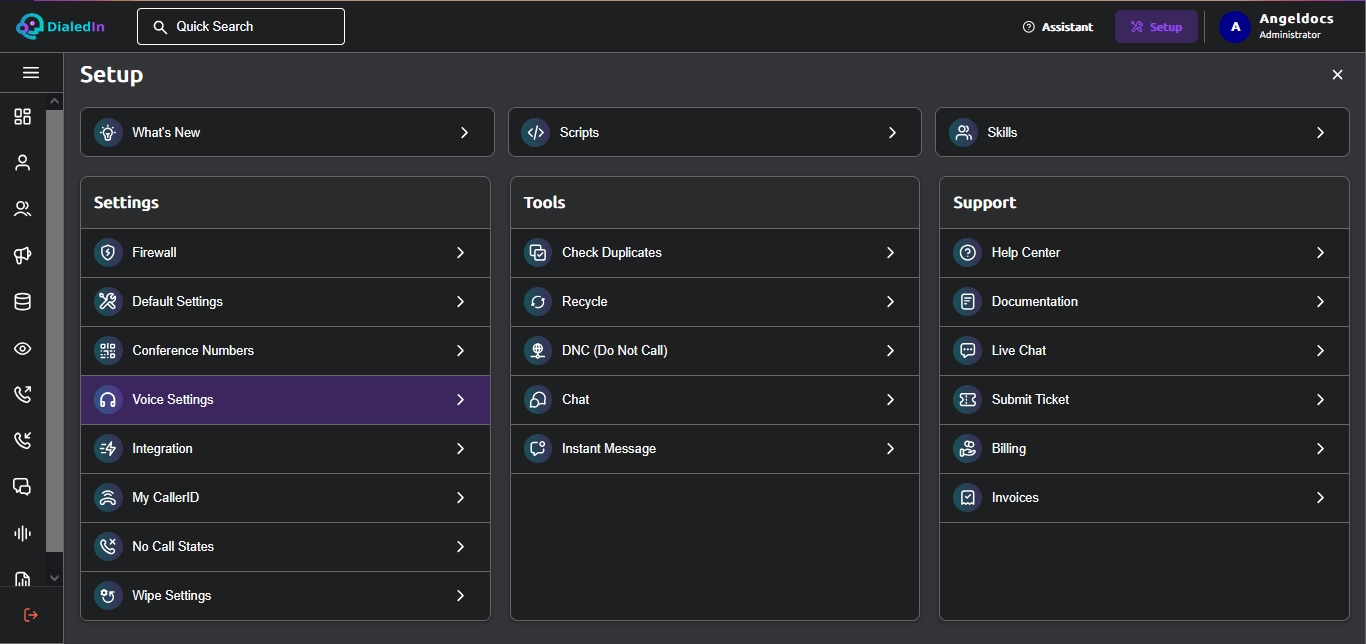Click the Conference Numbers grid icon
1366x644 pixels.
click(108, 351)
